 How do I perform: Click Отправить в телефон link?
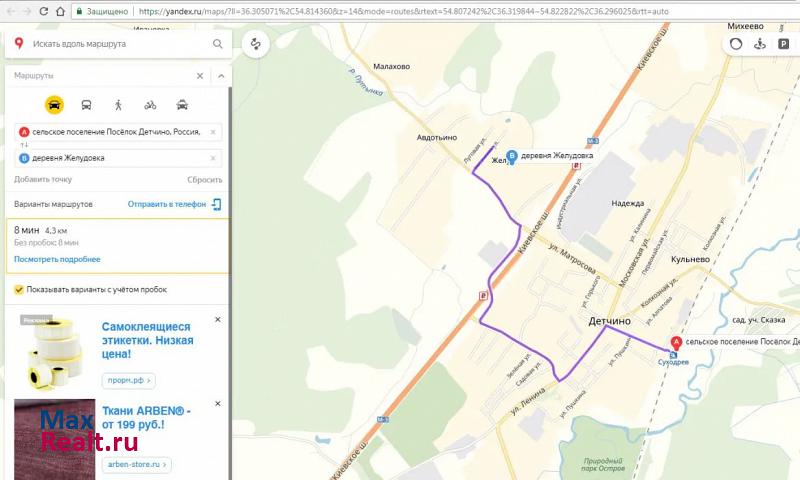(x=166, y=204)
